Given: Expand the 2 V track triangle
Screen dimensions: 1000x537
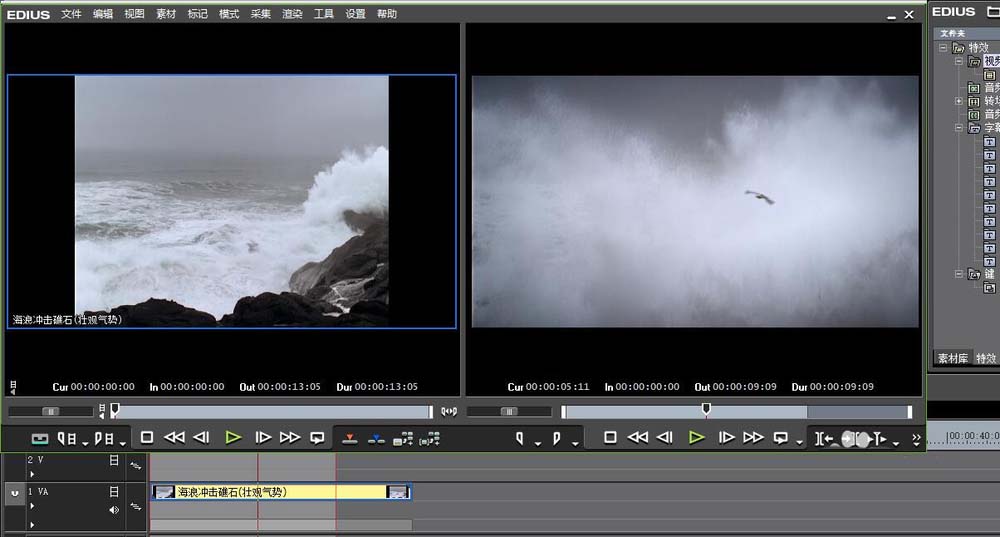Looking at the screenshot, I should [x=32, y=474].
